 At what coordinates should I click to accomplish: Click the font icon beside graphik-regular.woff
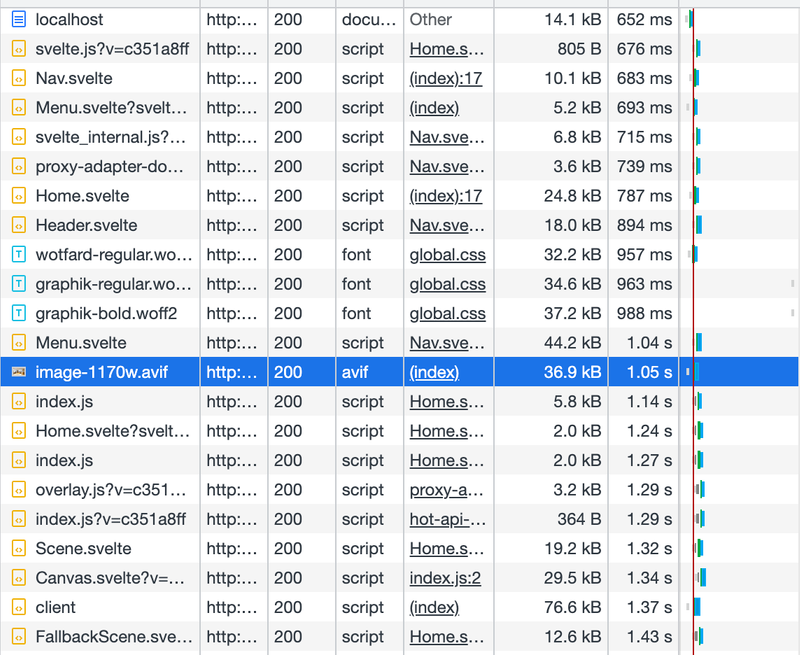[19, 284]
